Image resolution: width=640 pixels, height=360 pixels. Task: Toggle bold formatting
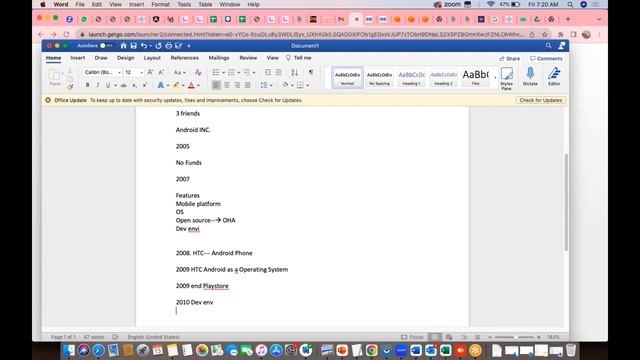click(x=87, y=85)
